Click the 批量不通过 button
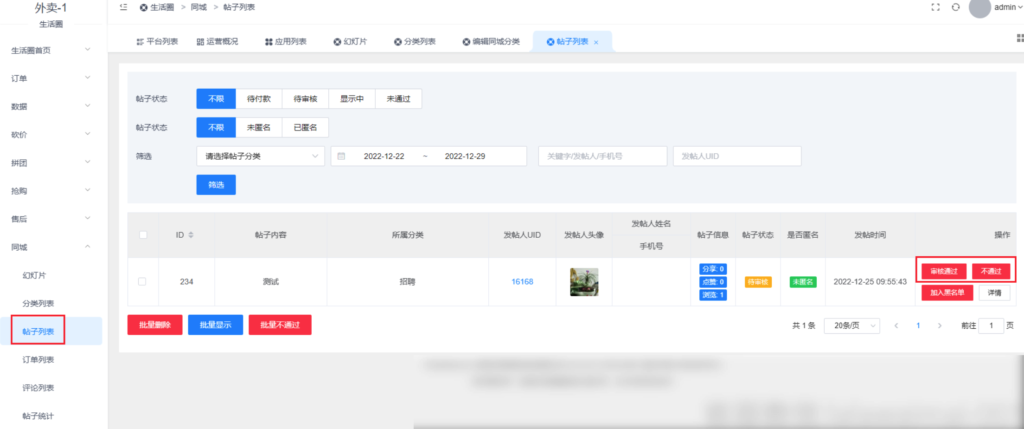Screen dimensions: 1024x429 point(280,325)
